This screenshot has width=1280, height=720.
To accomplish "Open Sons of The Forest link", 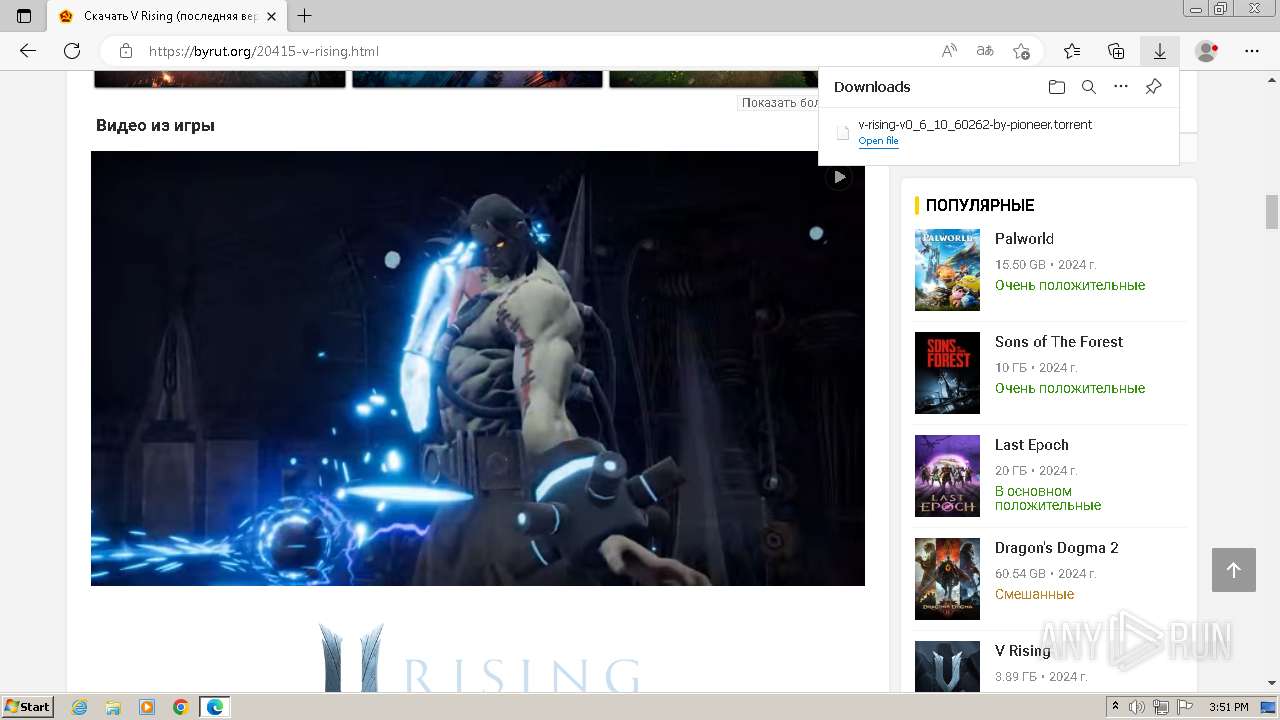I will (1059, 341).
